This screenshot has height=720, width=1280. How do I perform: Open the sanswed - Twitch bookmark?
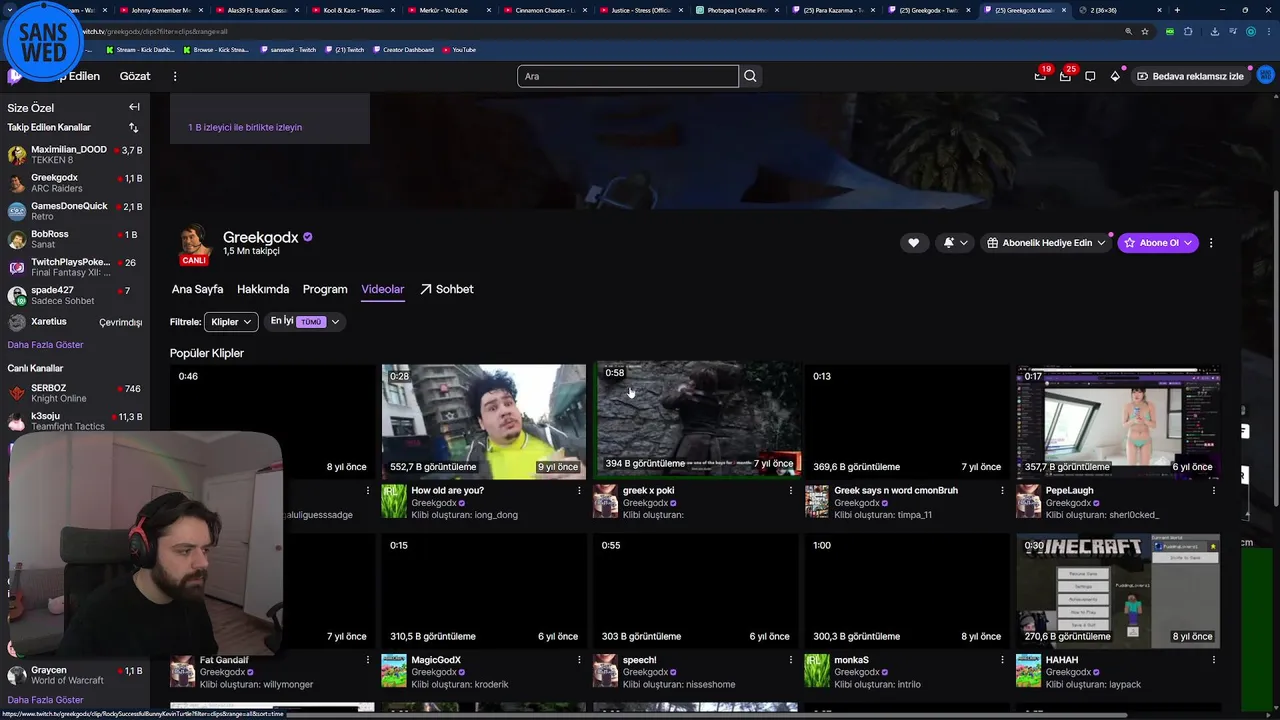(290, 49)
